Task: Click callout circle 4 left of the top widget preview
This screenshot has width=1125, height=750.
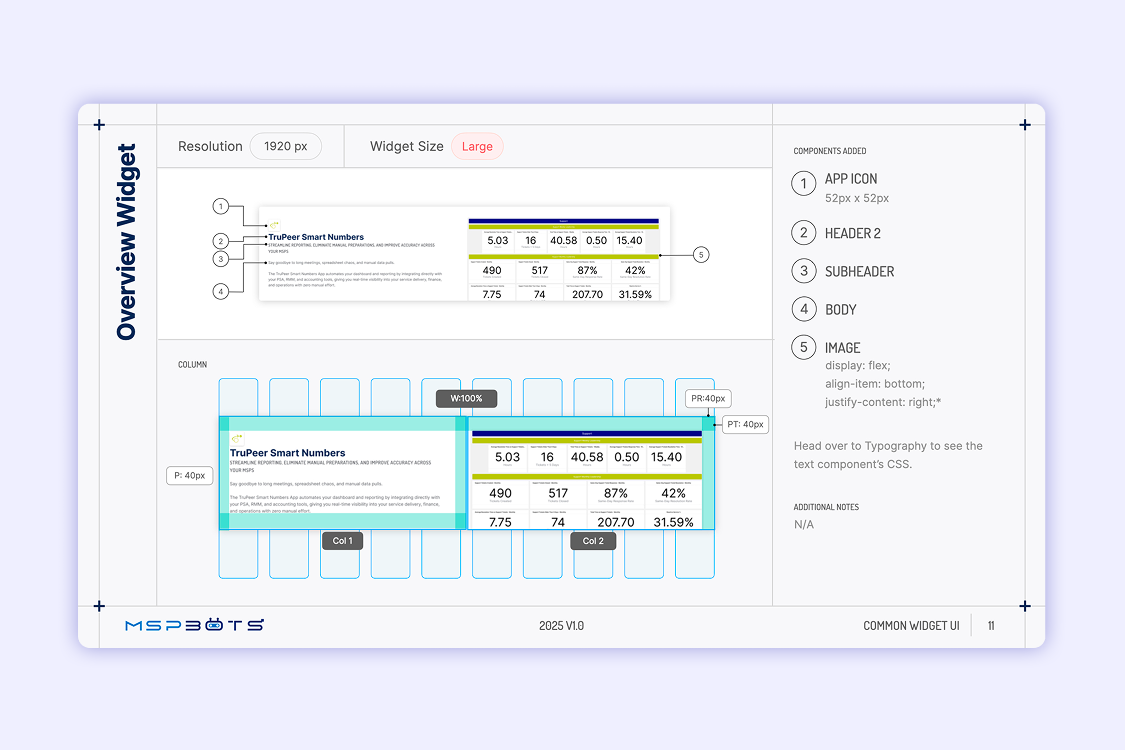Action: coord(221,291)
